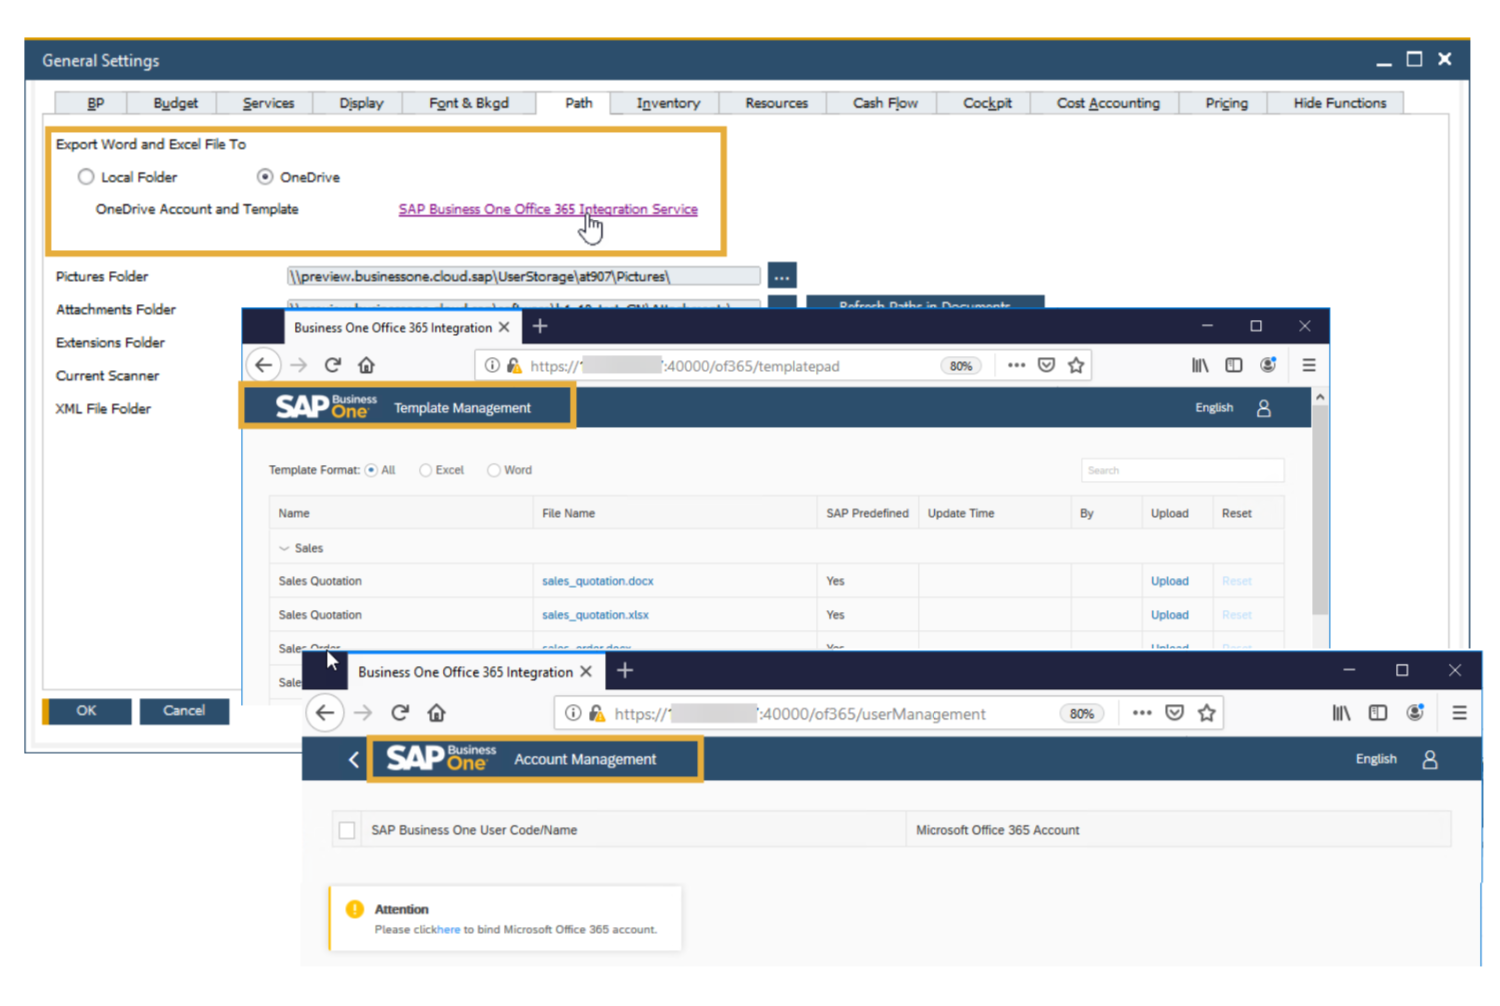
Task: Open the Services tab
Action: point(268,103)
